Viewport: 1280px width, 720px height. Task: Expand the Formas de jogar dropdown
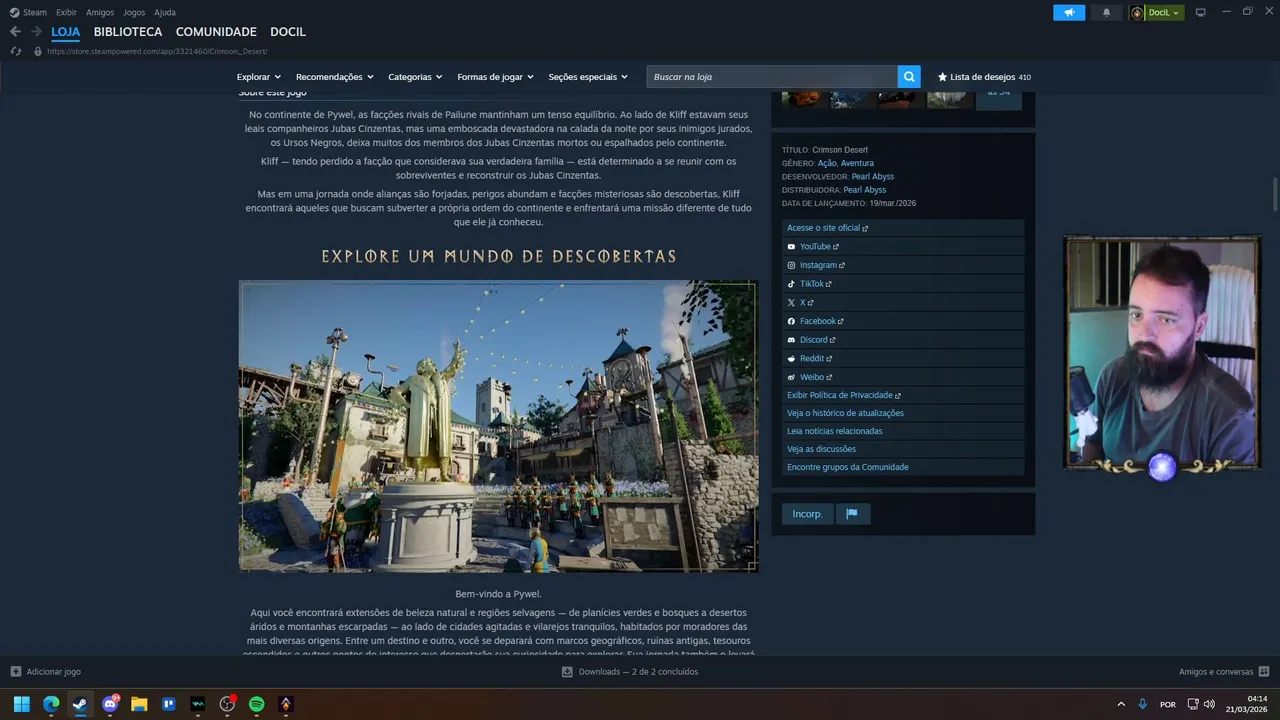click(495, 77)
